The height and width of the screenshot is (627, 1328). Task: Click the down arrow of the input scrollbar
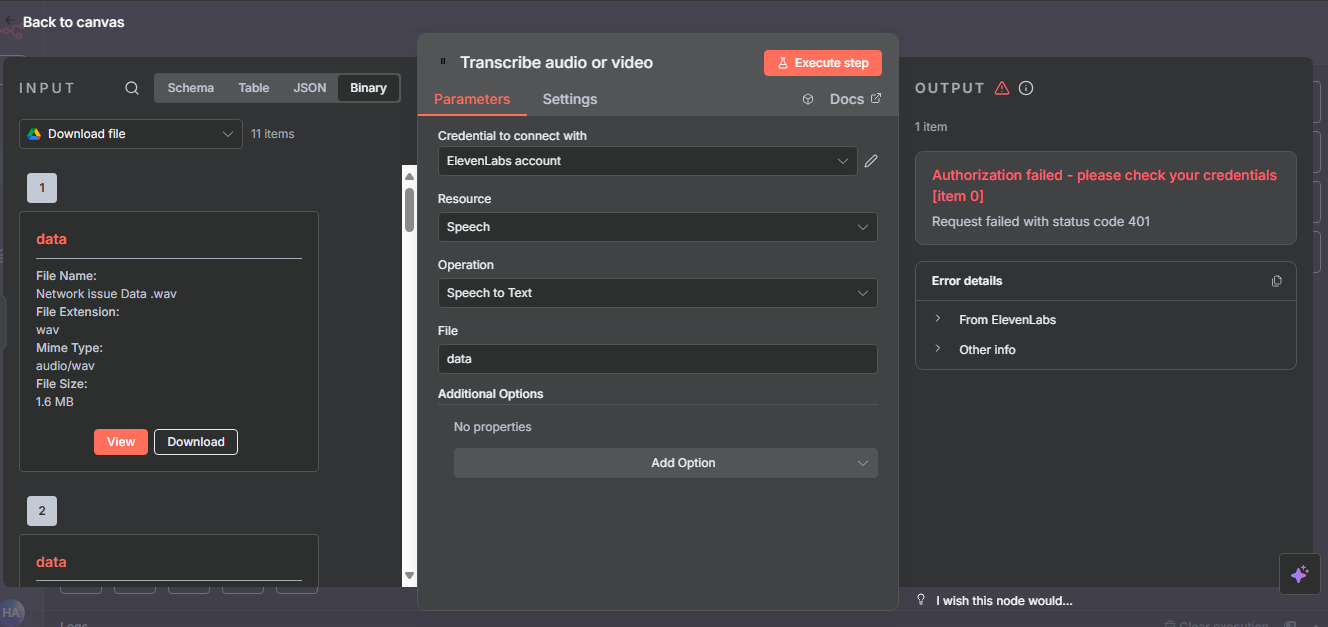pos(409,575)
